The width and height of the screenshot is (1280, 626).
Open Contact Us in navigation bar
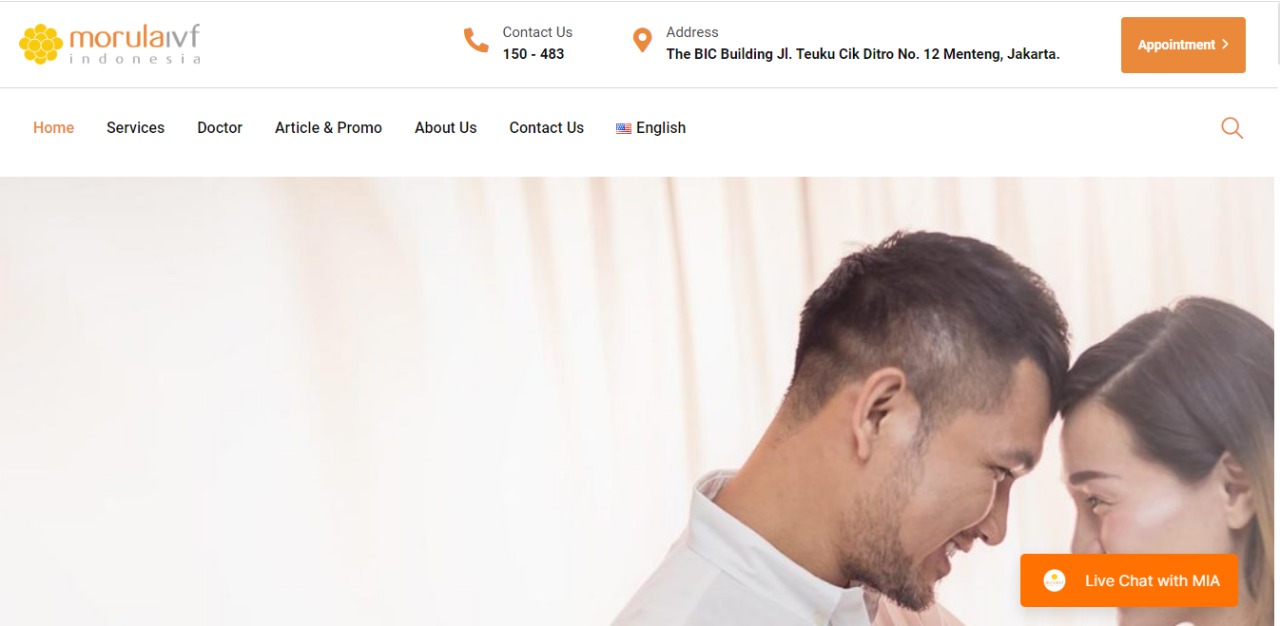click(546, 128)
